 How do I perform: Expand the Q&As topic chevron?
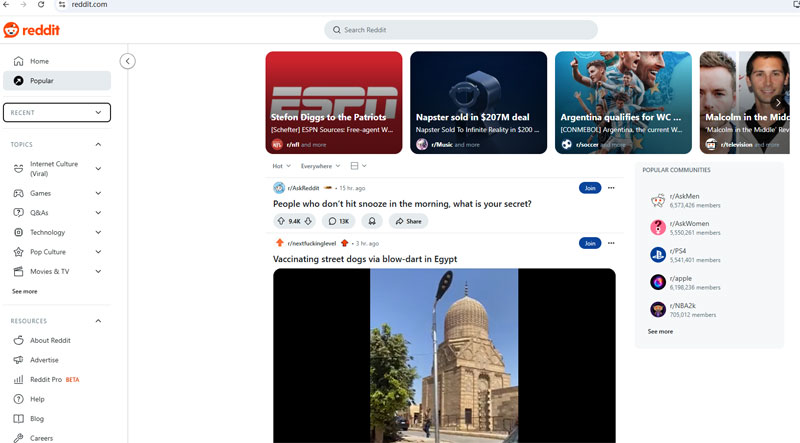click(98, 213)
